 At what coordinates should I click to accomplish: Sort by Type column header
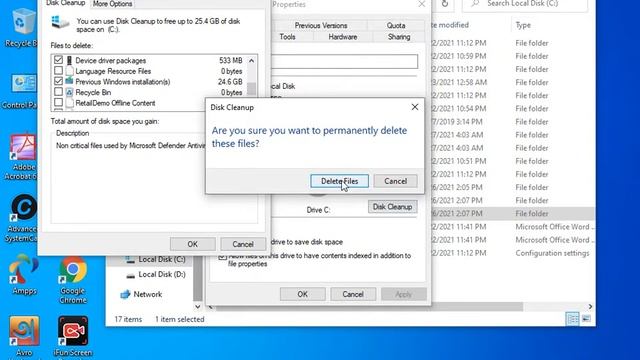[x=523, y=25]
